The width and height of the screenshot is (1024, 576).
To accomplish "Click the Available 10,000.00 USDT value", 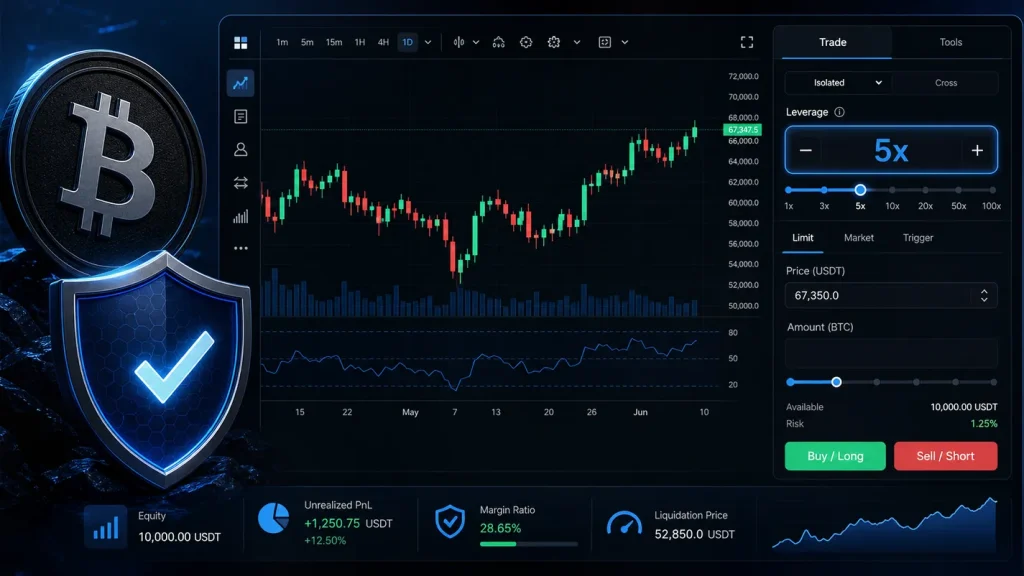I will click(964, 407).
